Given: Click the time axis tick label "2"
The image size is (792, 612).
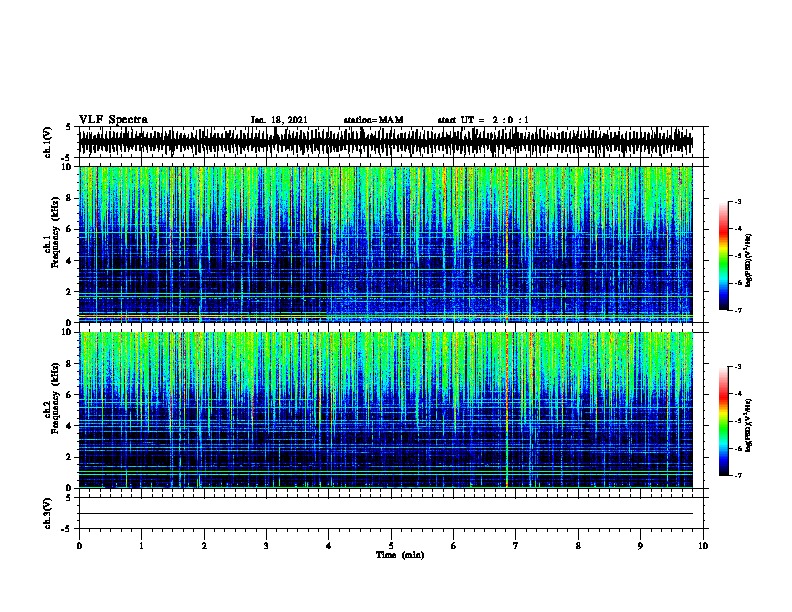Looking at the screenshot, I should coord(204,546).
